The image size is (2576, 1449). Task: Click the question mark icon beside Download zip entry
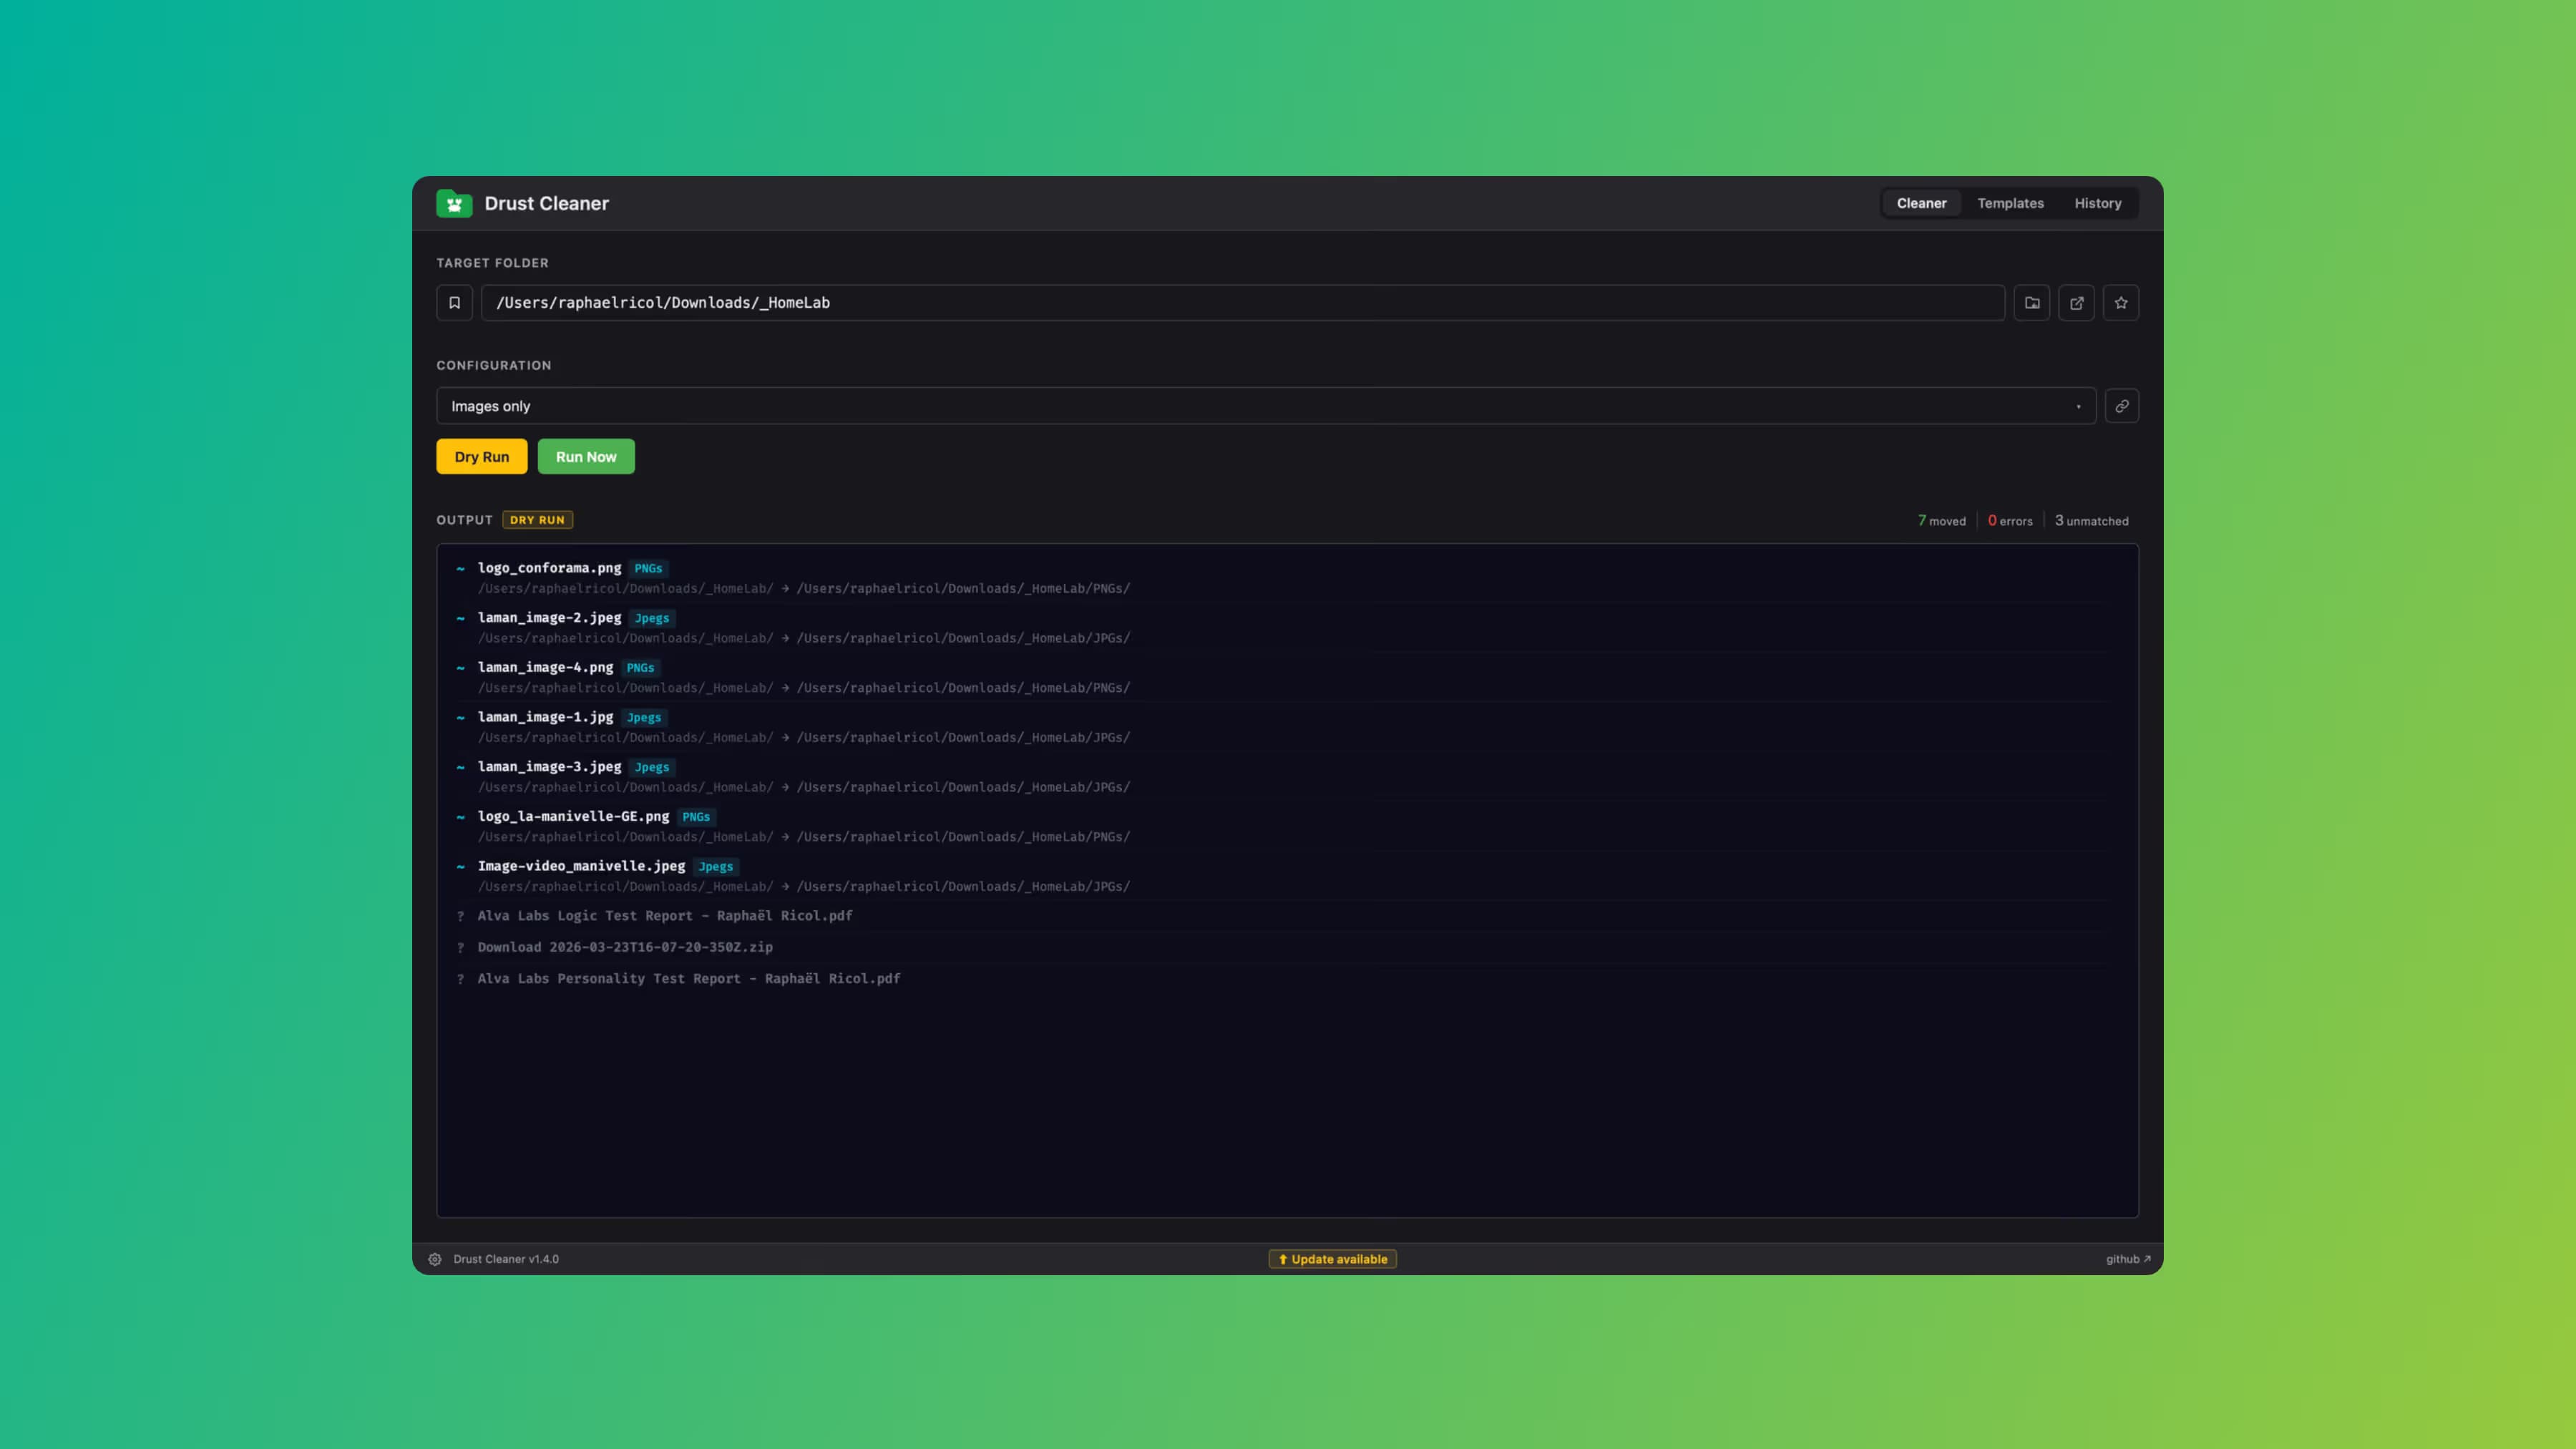(461, 947)
